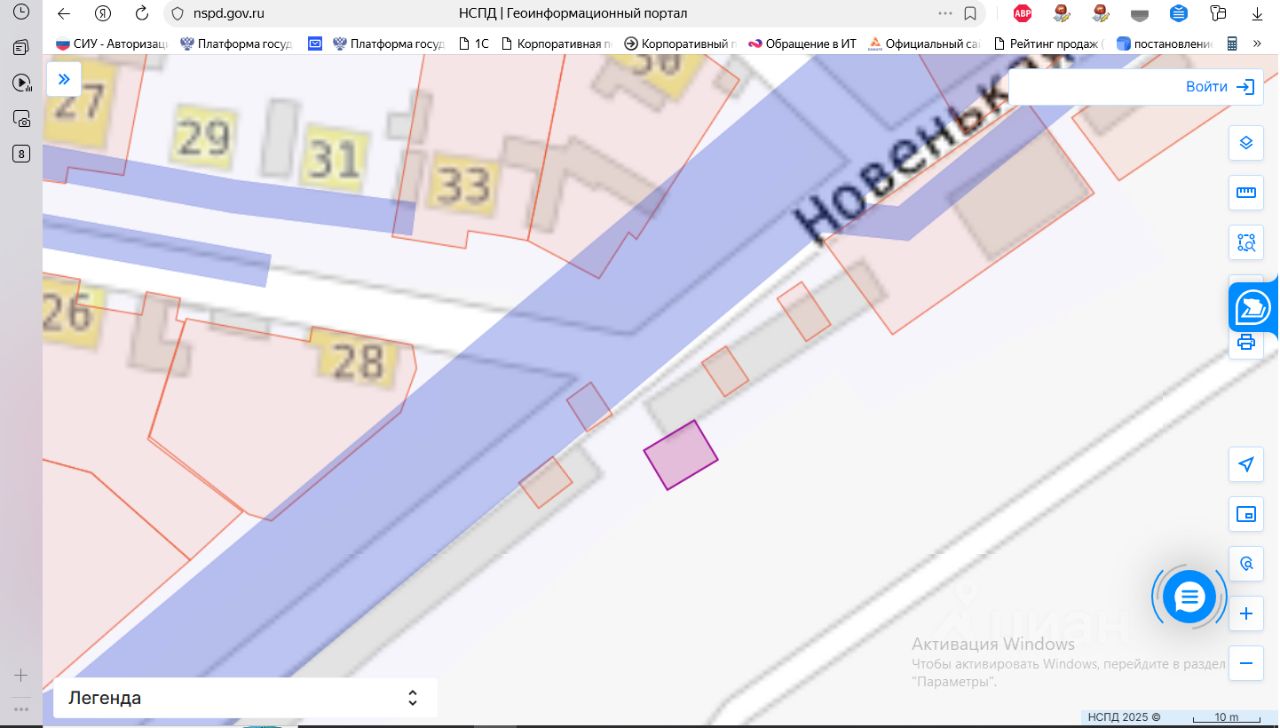The height and width of the screenshot is (728, 1280).
Task: Open the ABP ad blocker extension
Action: (1022, 14)
